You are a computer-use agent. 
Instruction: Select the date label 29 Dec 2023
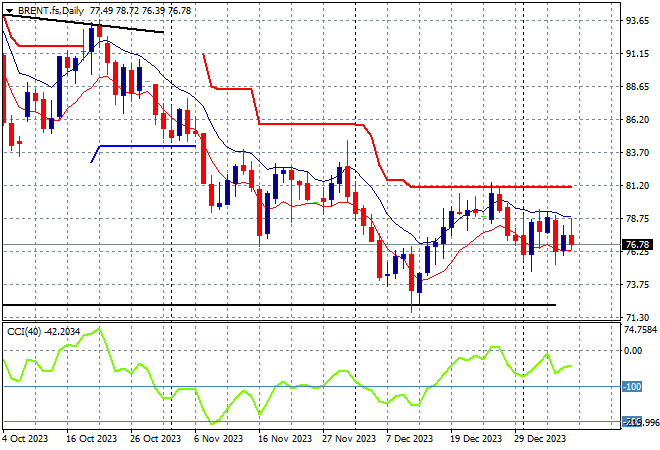[540, 439]
